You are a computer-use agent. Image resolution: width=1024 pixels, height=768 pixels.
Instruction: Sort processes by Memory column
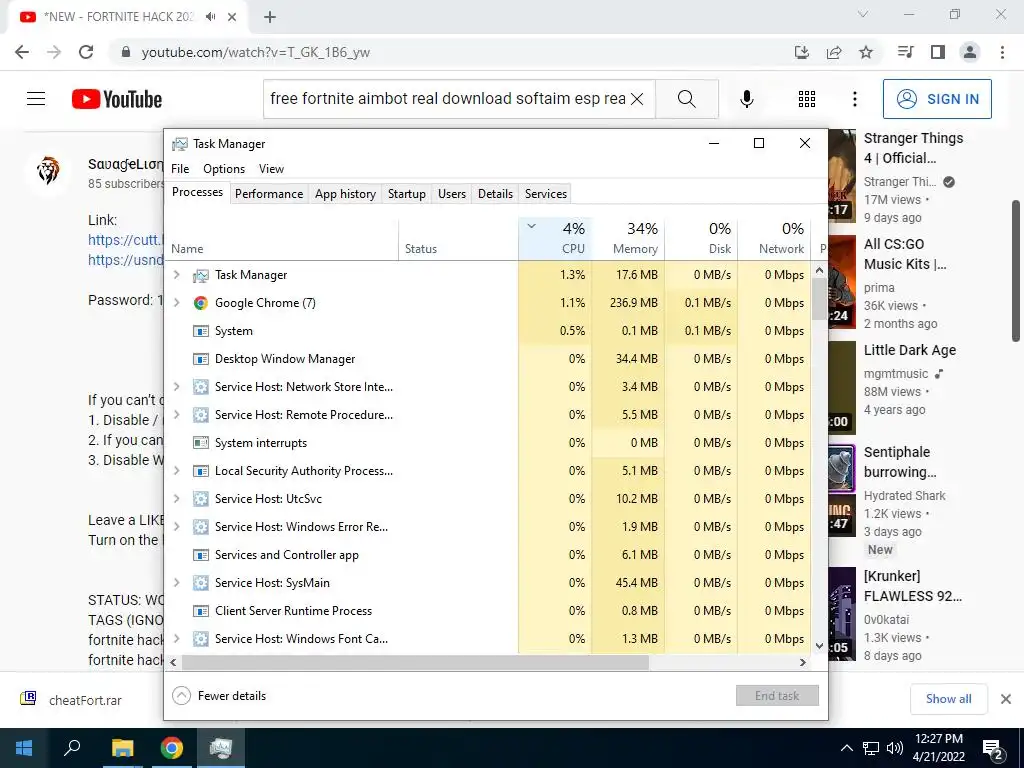[628, 238]
